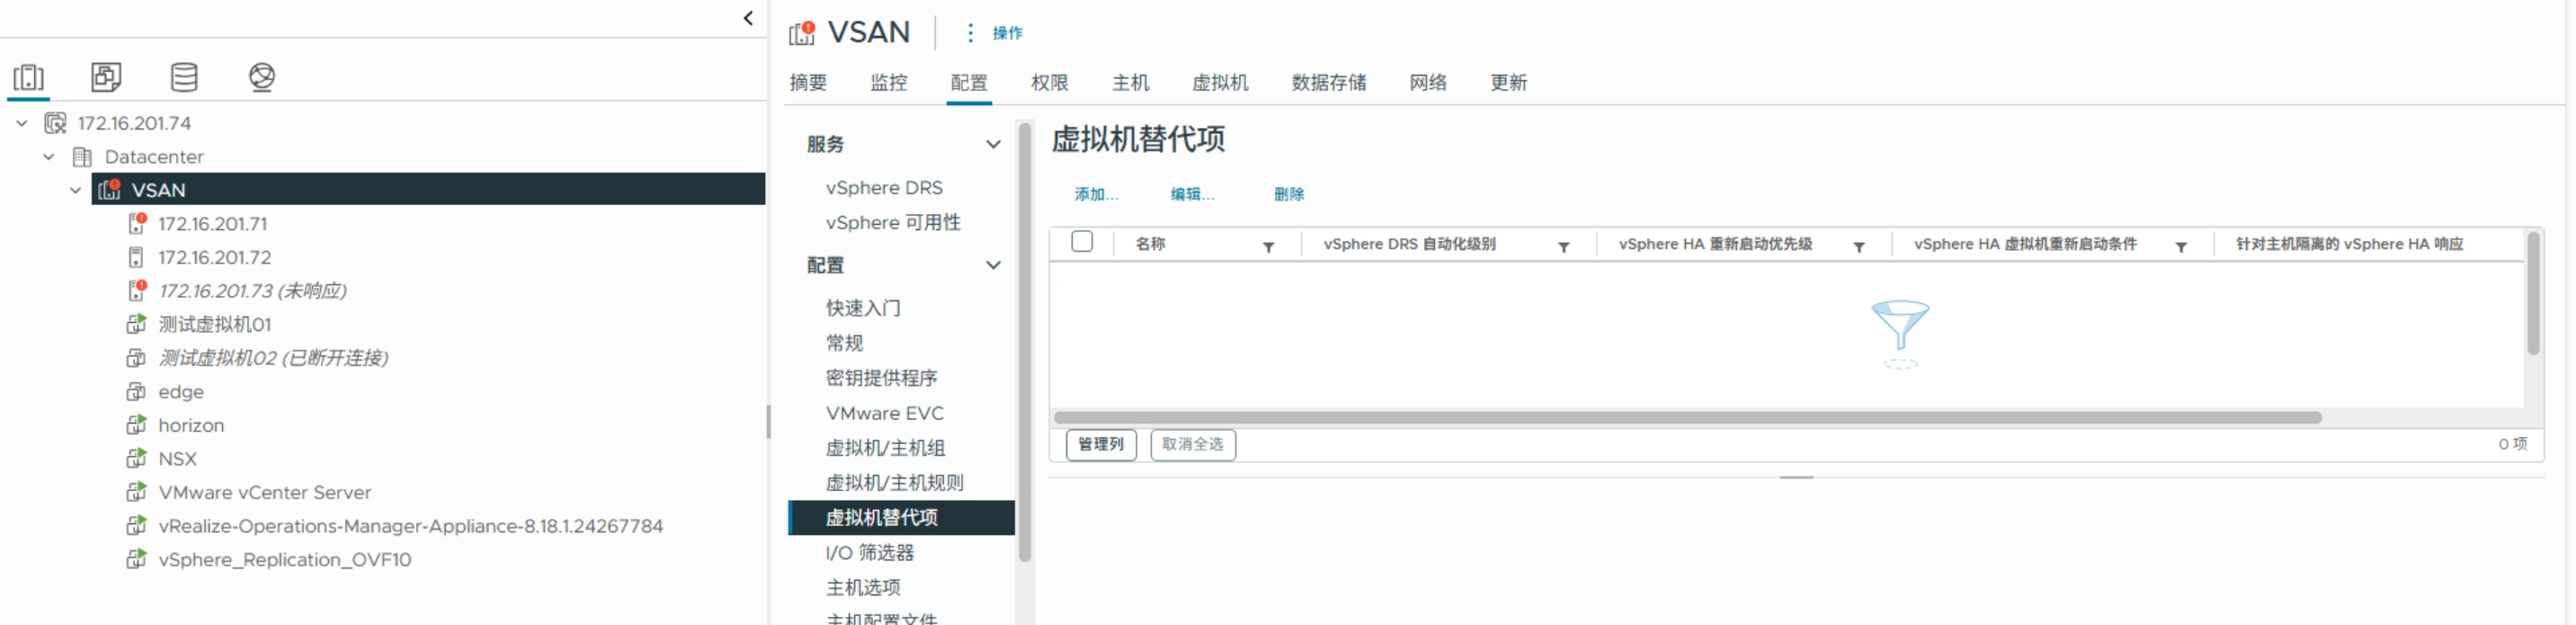The width and height of the screenshot is (2576, 625).
Task: Switch to the 网络 tab
Action: (x=1428, y=83)
